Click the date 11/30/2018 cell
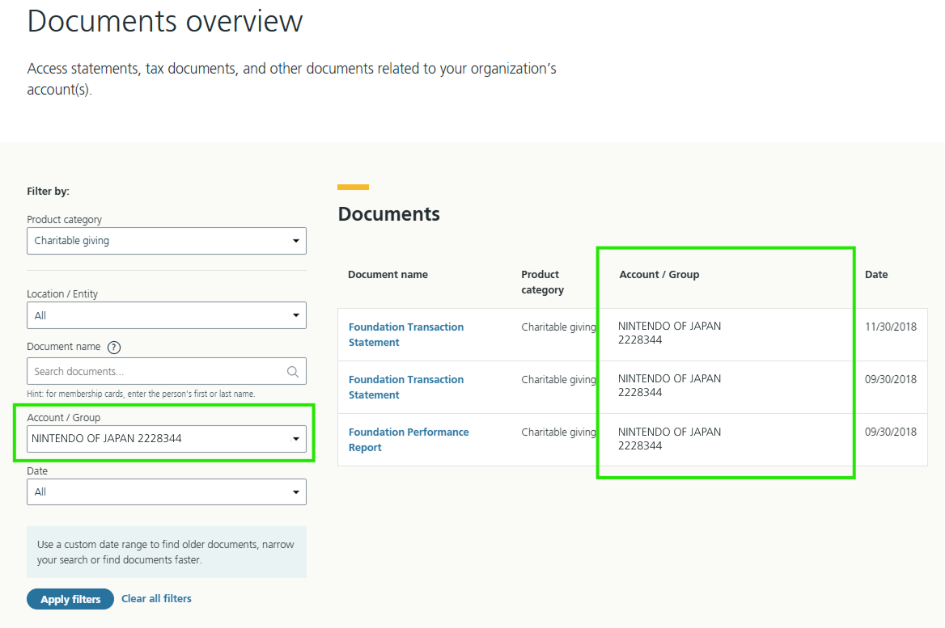The width and height of the screenshot is (945, 628). (891, 327)
